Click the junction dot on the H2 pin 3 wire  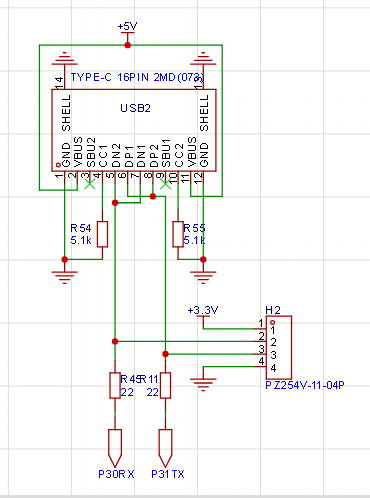coord(165,354)
